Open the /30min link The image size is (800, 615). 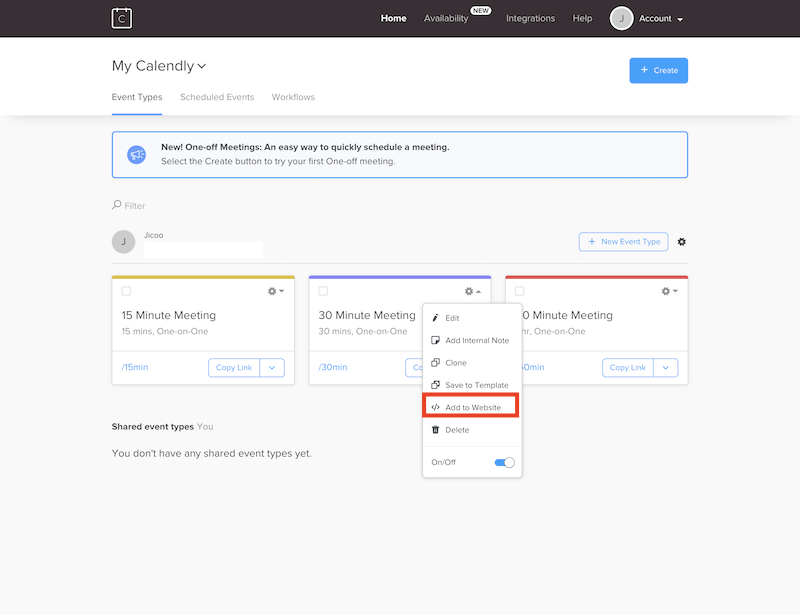coord(333,367)
